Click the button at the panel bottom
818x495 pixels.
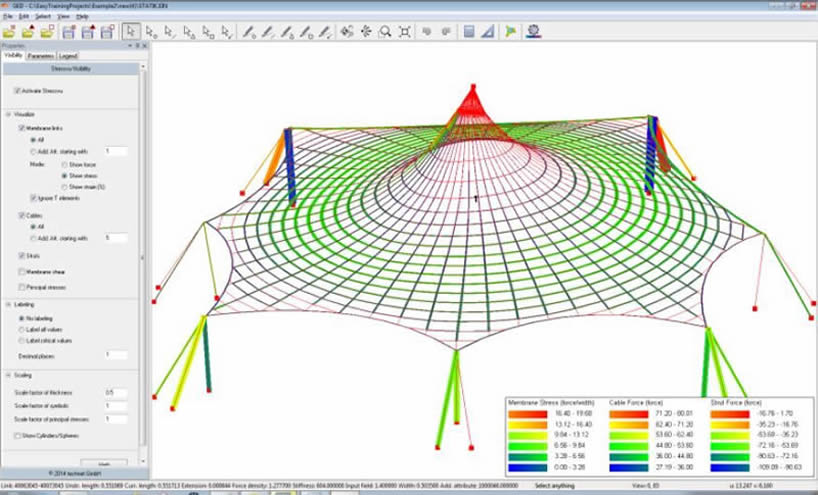click(111, 463)
